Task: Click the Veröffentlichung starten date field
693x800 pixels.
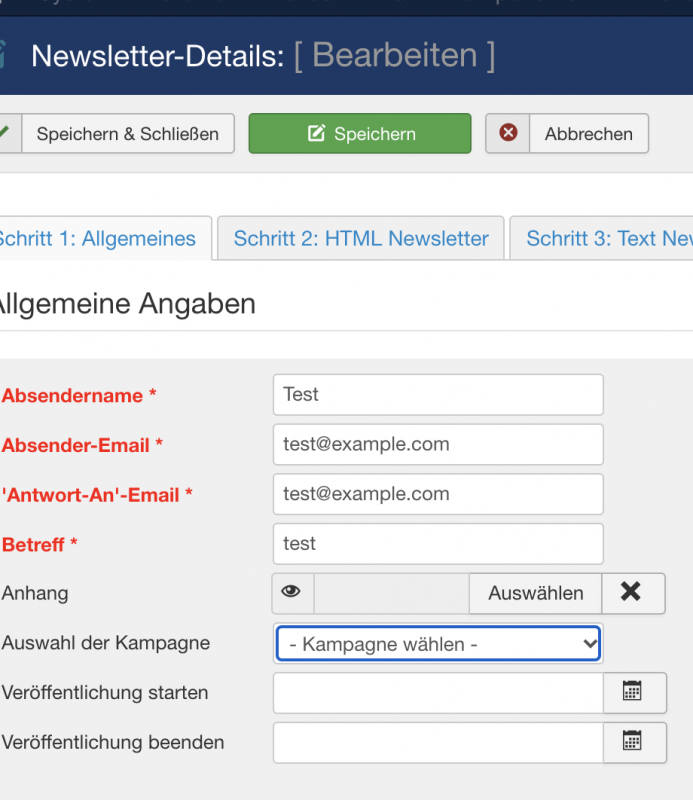Action: (x=438, y=693)
